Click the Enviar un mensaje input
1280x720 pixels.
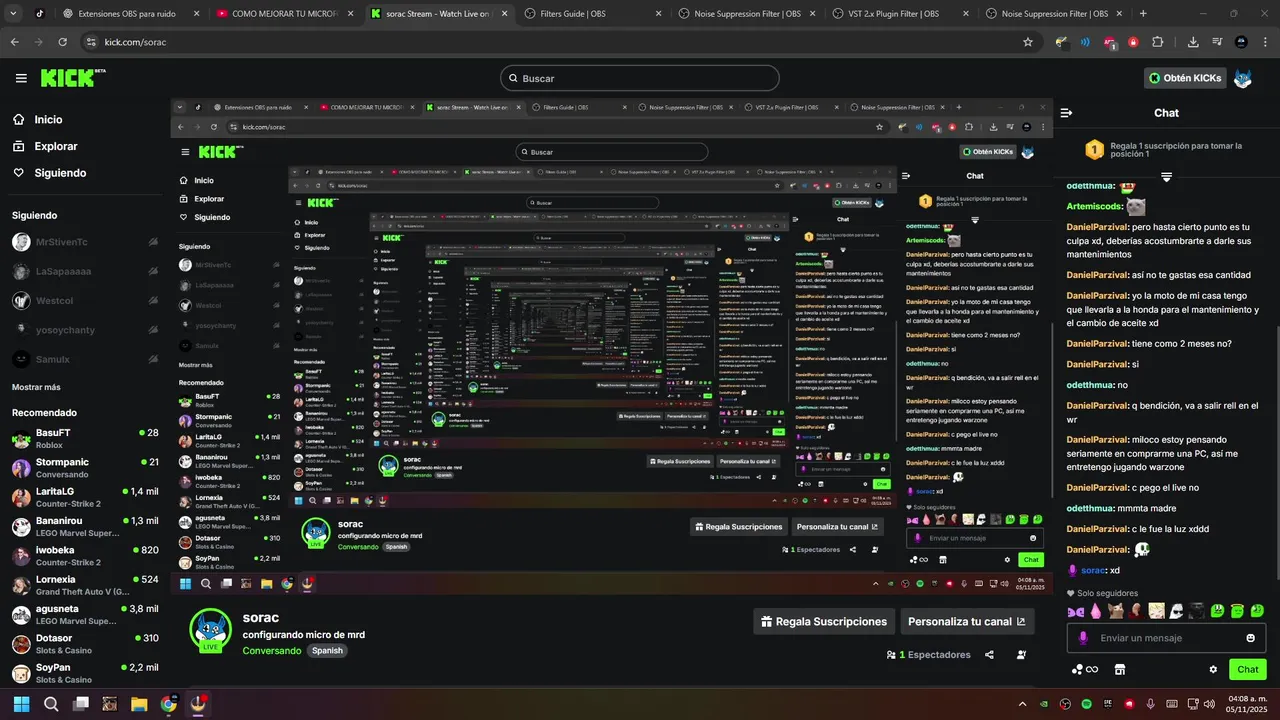[1166, 638]
